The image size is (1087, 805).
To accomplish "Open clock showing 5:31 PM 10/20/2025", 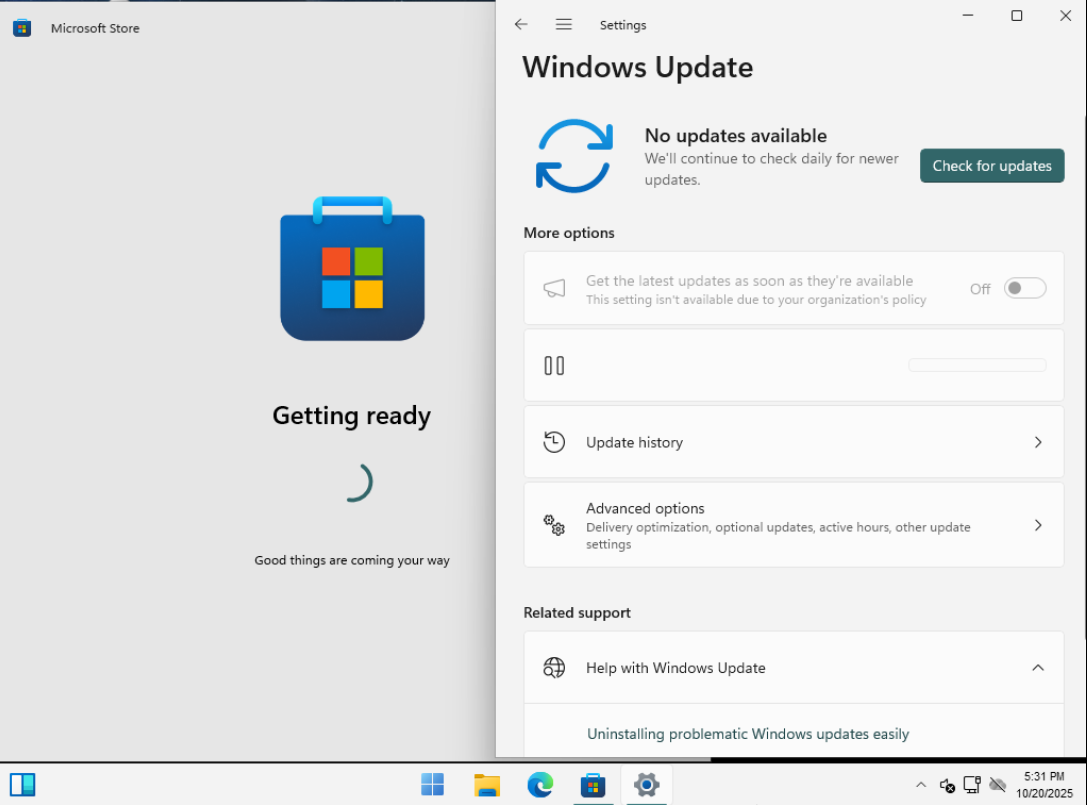I will [1044, 785].
